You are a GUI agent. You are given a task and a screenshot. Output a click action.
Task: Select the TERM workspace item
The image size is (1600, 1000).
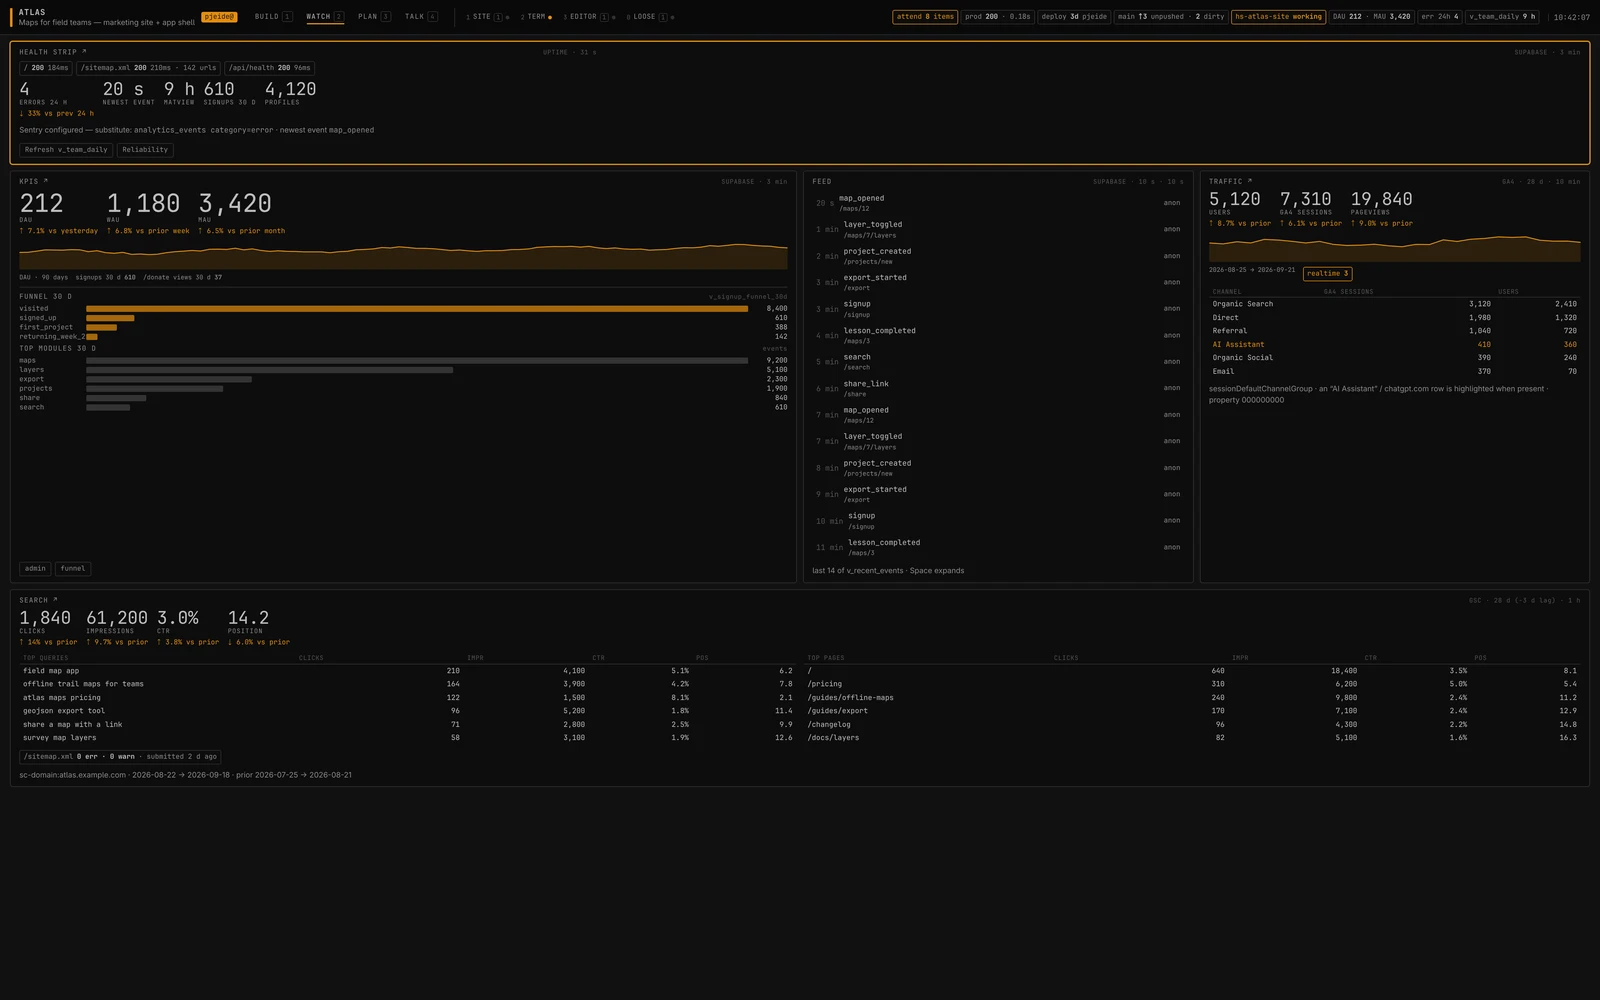pos(536,17)
